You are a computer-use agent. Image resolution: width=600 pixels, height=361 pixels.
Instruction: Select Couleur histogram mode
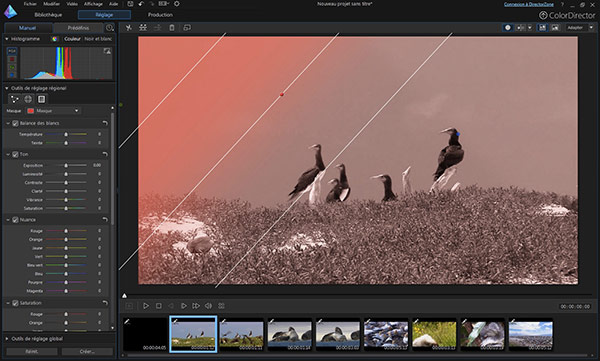[x=72, y=39]
